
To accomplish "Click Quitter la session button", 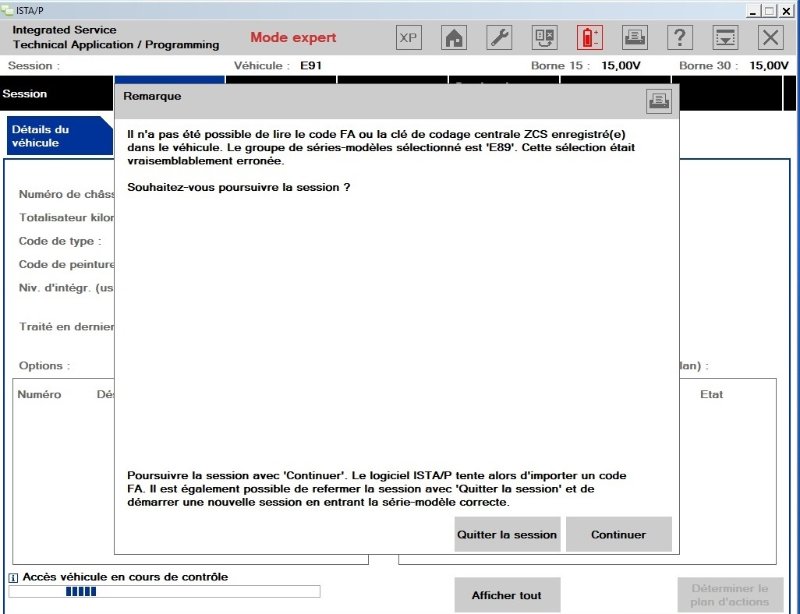I will pyautogui.click(x=507, y=534).
